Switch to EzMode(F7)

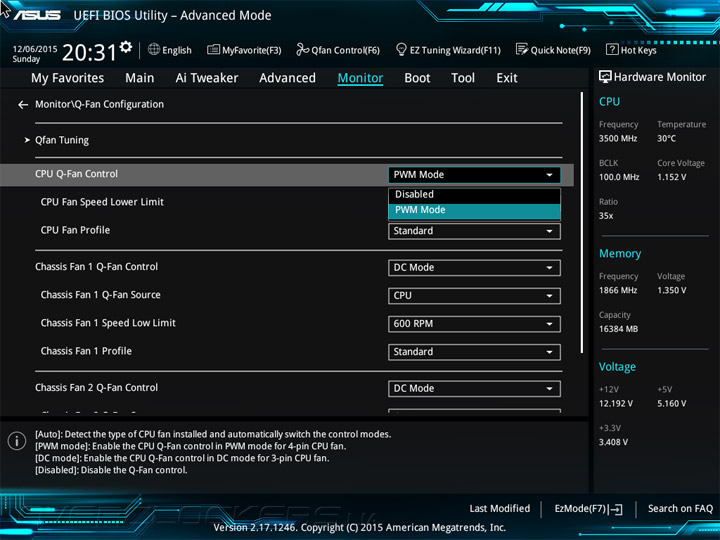[x=588, y=509]
